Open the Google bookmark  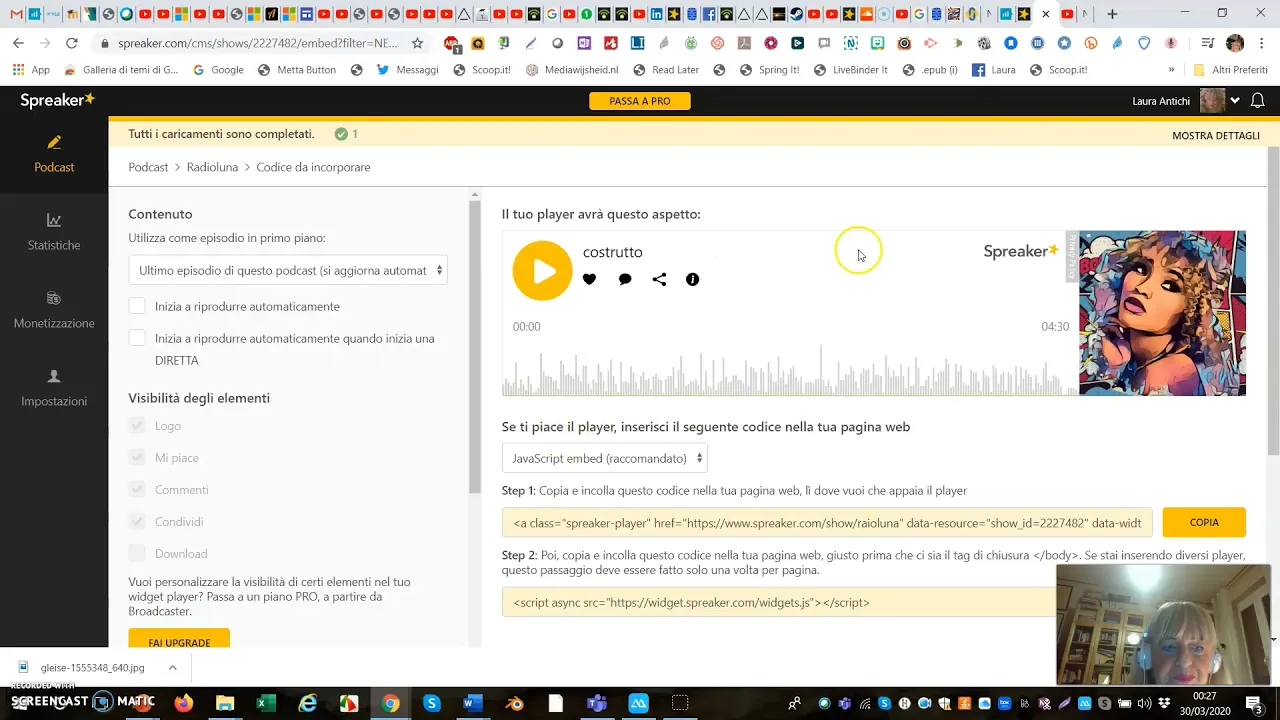pos(218,70)
